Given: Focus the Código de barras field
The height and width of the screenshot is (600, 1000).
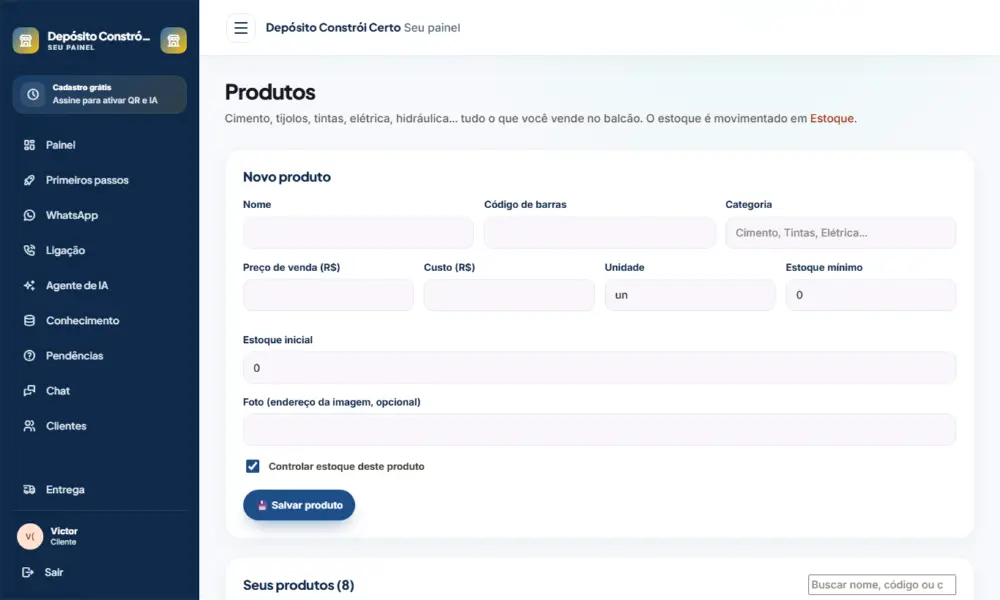Looking at the screenshot, I should (599, 233).
